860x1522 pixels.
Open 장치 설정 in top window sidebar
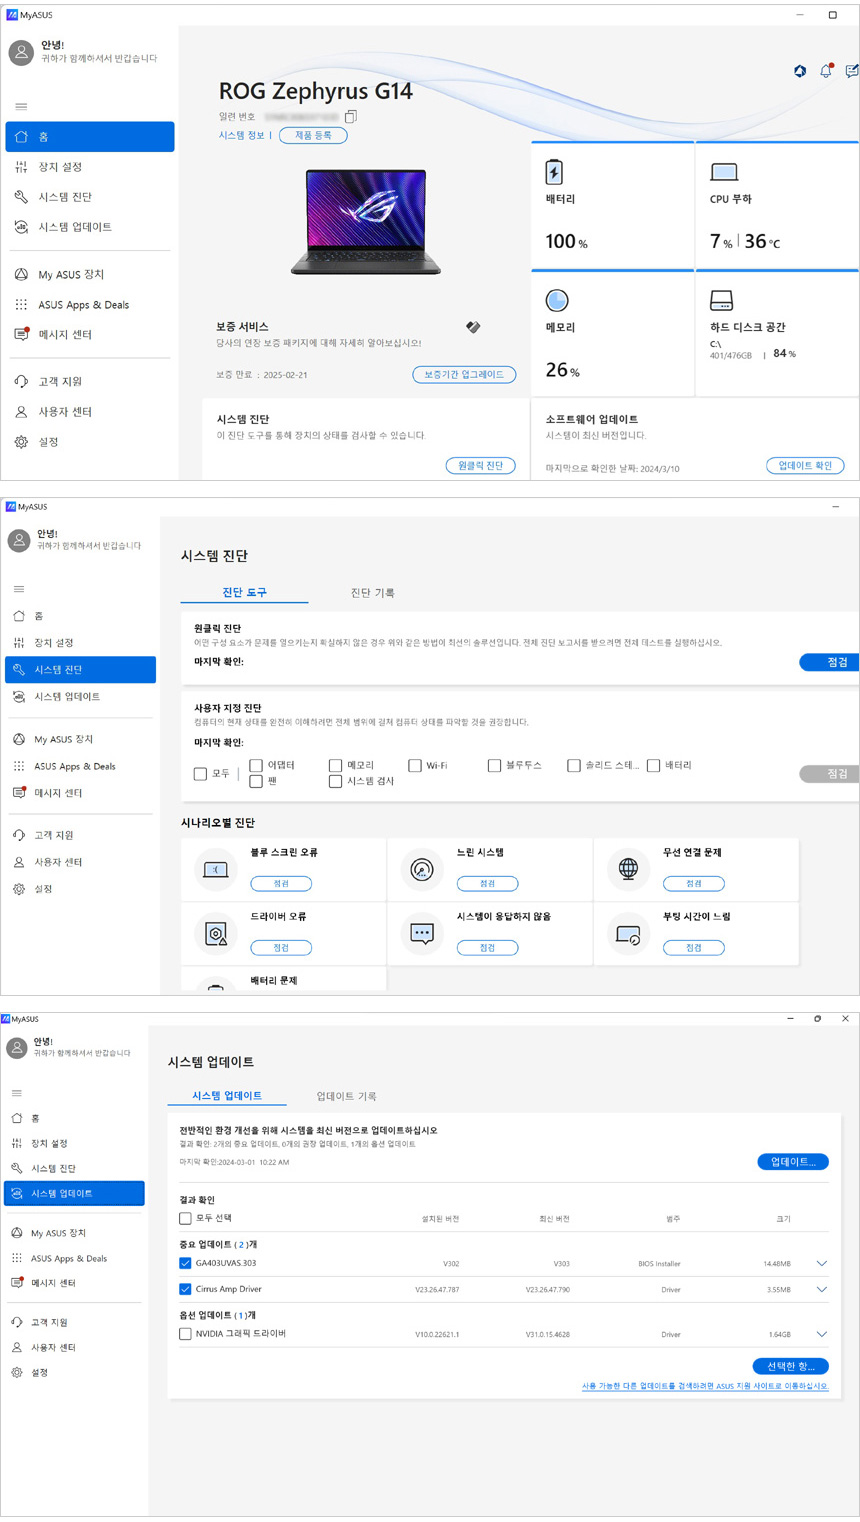90,167
